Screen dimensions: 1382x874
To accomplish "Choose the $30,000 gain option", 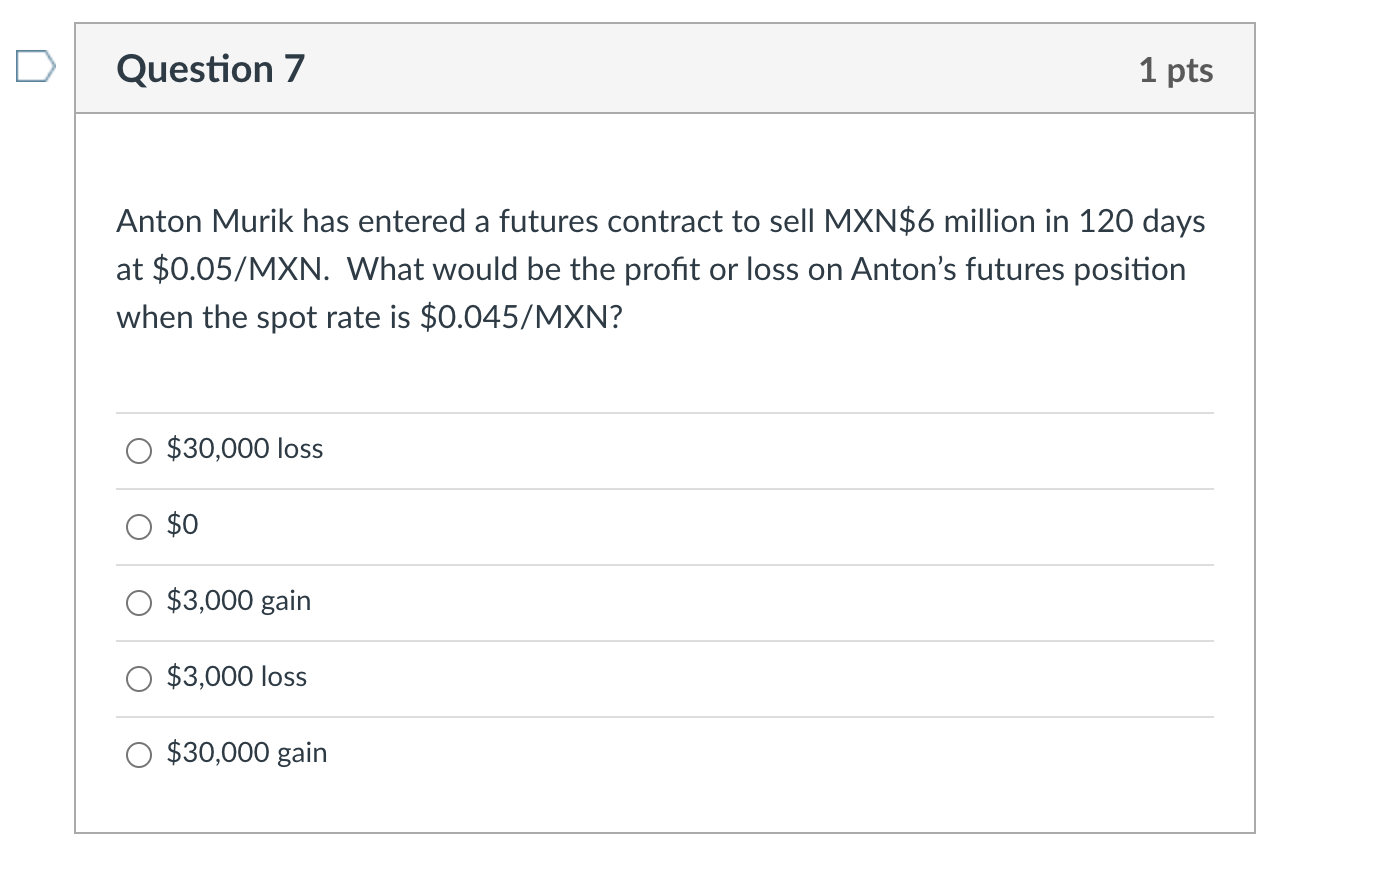I will tap(139, 755).
